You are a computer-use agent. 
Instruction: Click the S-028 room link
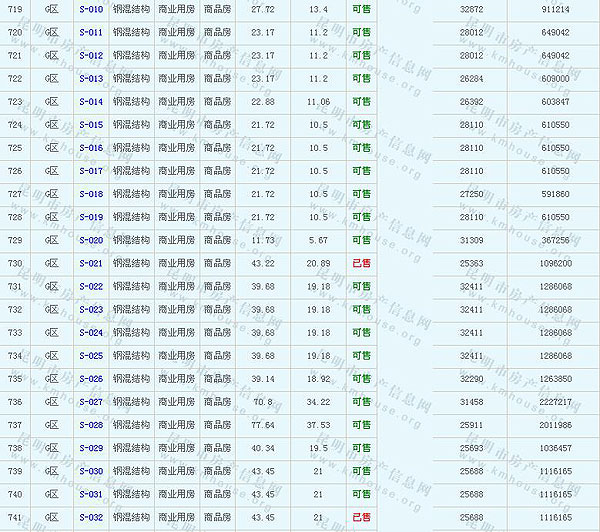(90, 425)
